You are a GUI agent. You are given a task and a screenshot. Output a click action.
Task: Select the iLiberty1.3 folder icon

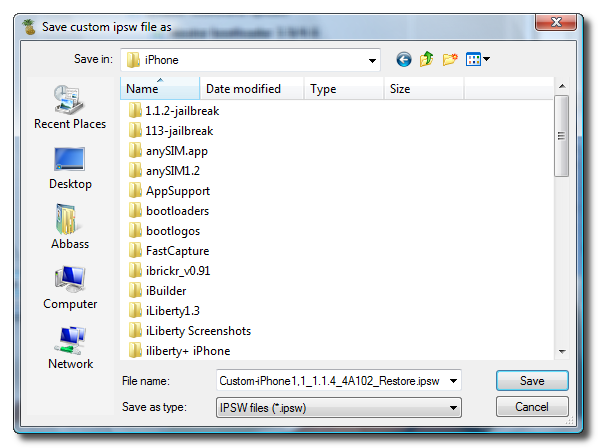click(135, 311)
